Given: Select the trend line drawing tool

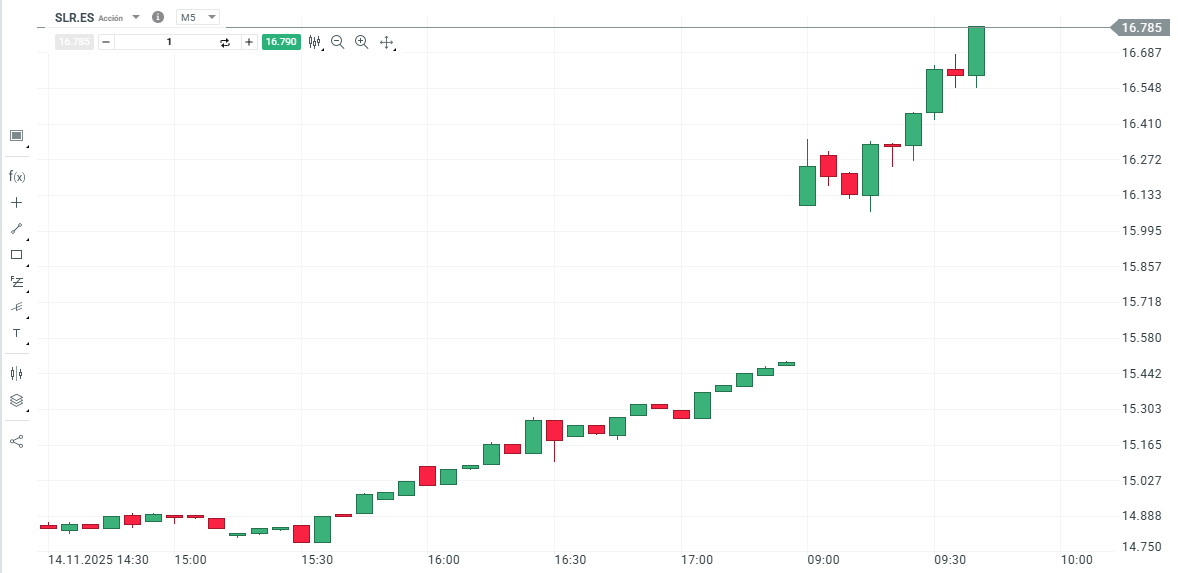Looking at the screenshot, I should point(16,228).
